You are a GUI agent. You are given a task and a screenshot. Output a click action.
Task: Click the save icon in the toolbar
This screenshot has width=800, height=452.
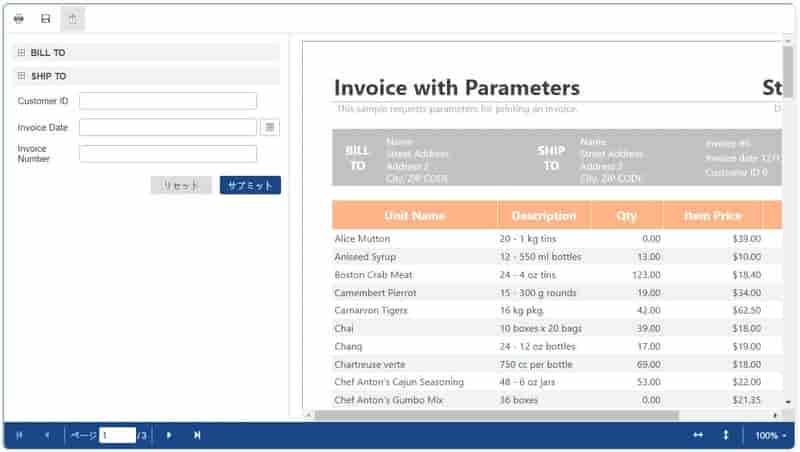click(45, 19)
